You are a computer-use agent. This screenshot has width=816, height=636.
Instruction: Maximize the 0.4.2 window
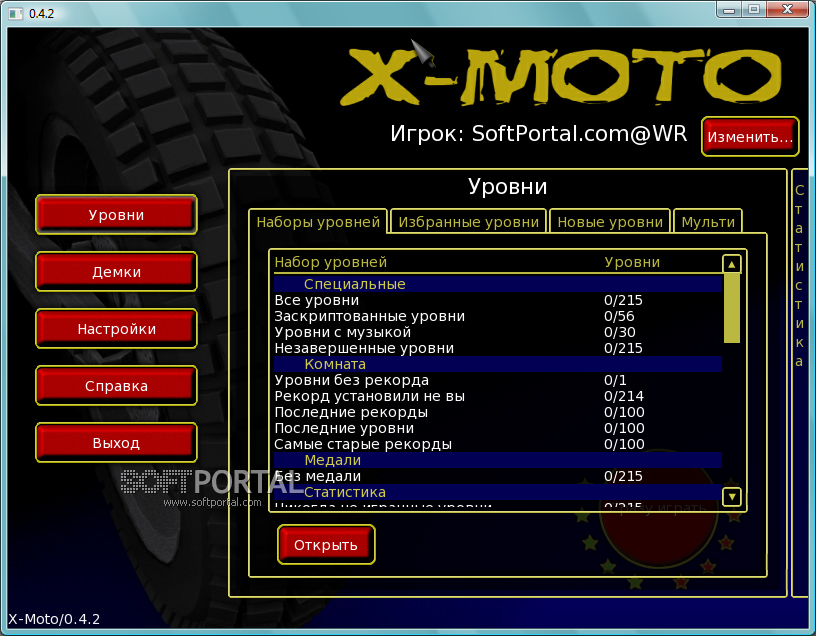pyautogui.click(x=754, y=10)
